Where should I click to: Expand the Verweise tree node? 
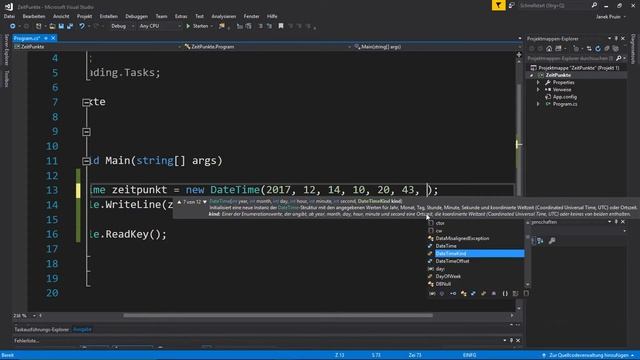[x=538, y=89]
